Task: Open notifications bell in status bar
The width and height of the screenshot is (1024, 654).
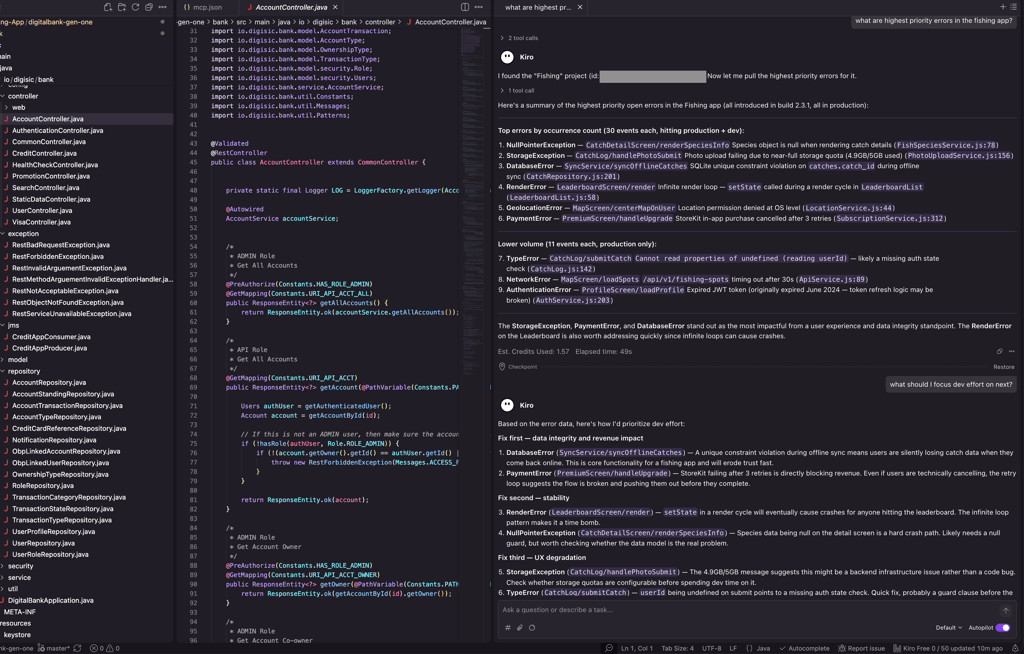Action: tap(1015, 648)
